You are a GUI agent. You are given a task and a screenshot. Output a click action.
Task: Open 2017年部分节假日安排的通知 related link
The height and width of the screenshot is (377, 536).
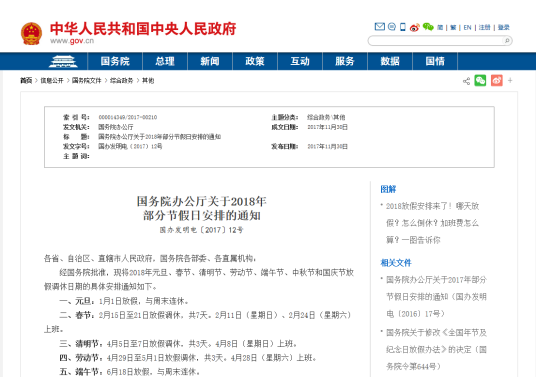point(436,297)
